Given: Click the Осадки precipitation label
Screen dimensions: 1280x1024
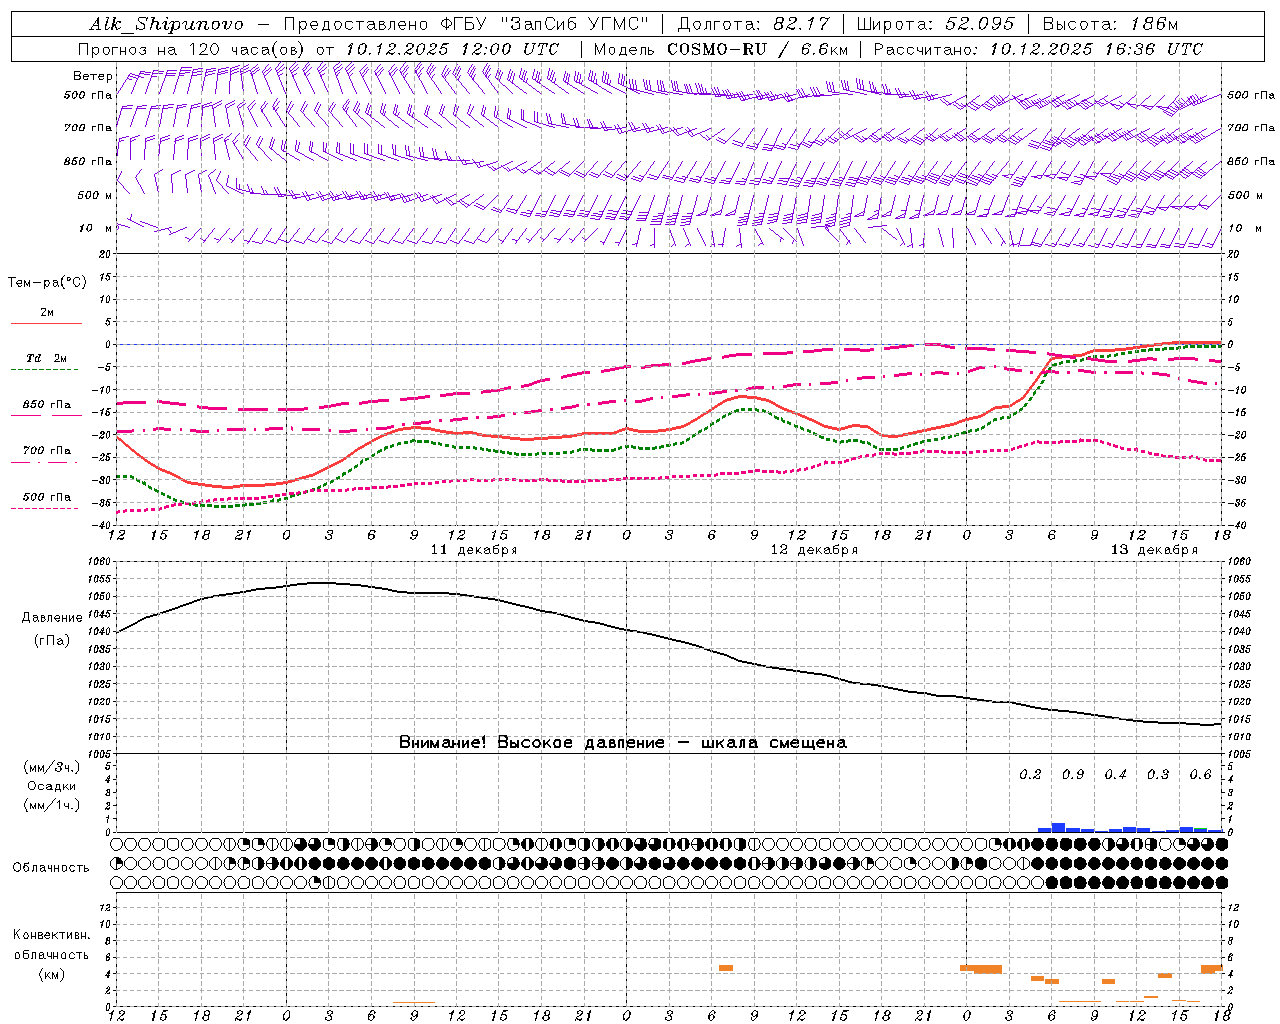Looking at the screenshot, I should (52, 786).
